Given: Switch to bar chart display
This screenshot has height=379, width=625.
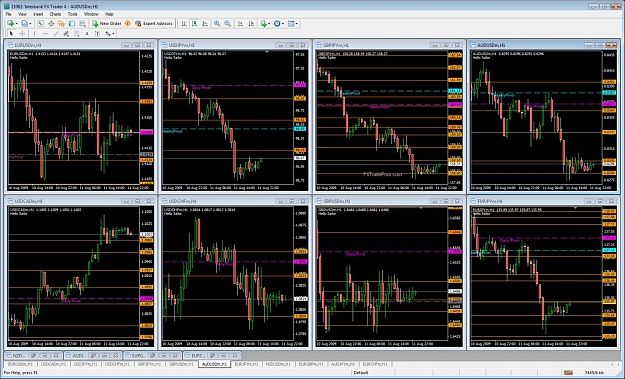Looking at the screenshot, I should pos(184,24).
